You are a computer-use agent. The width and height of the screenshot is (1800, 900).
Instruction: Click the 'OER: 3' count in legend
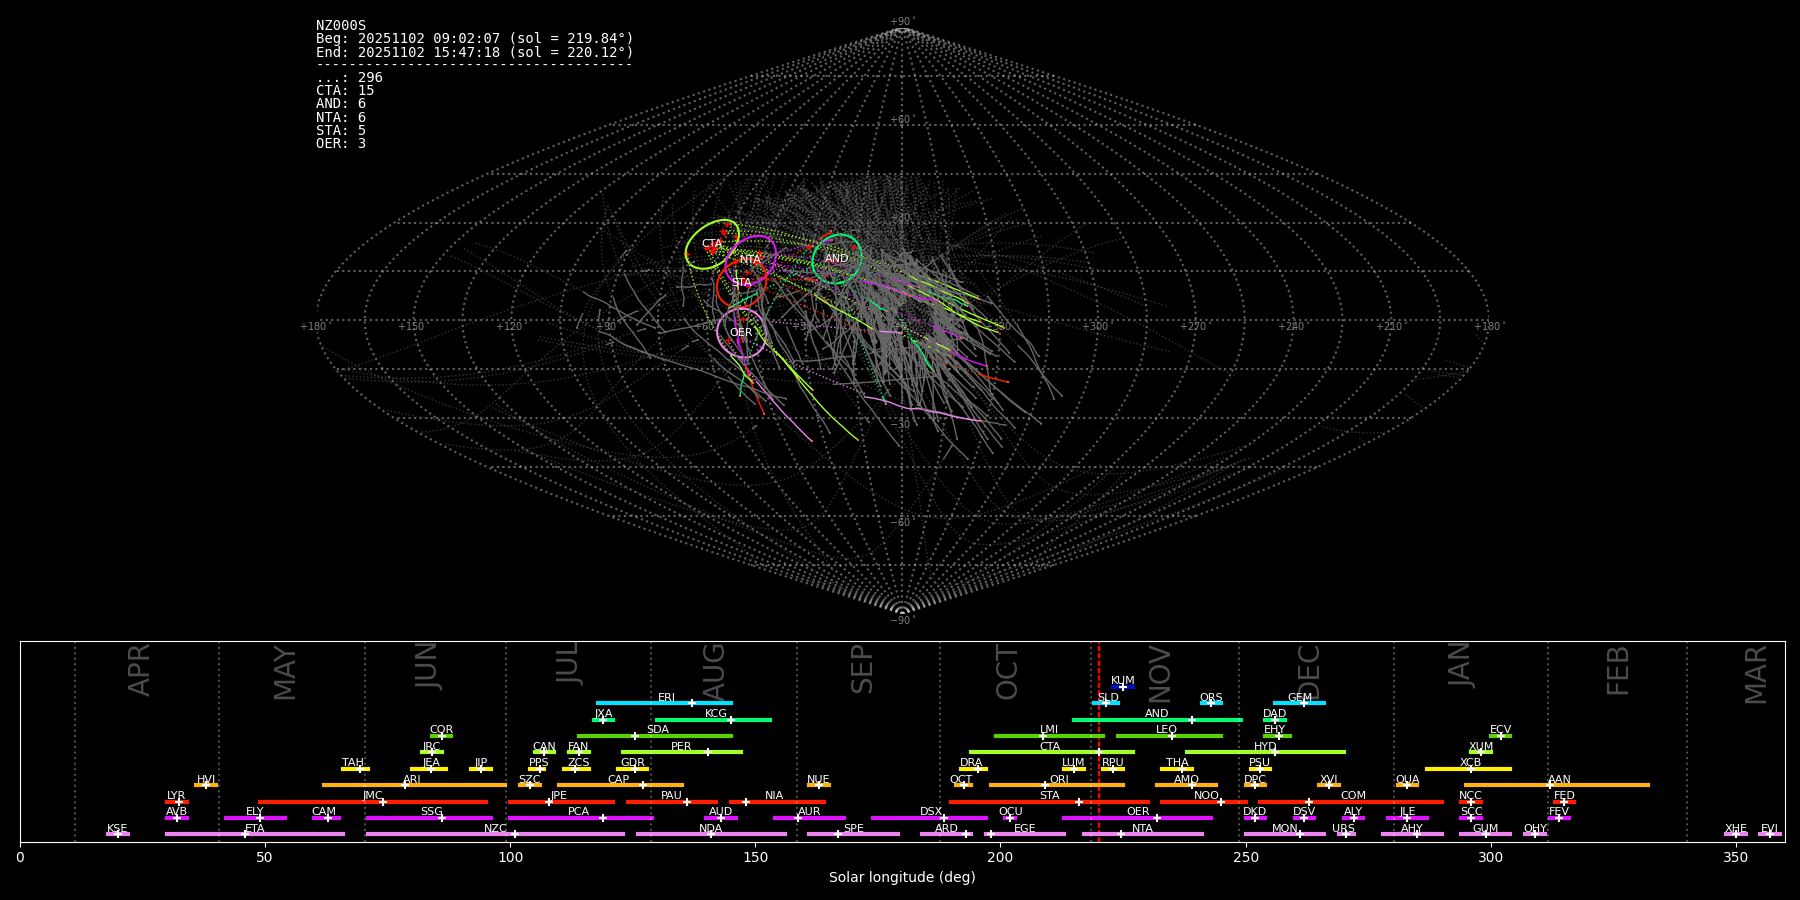(341, 144)
